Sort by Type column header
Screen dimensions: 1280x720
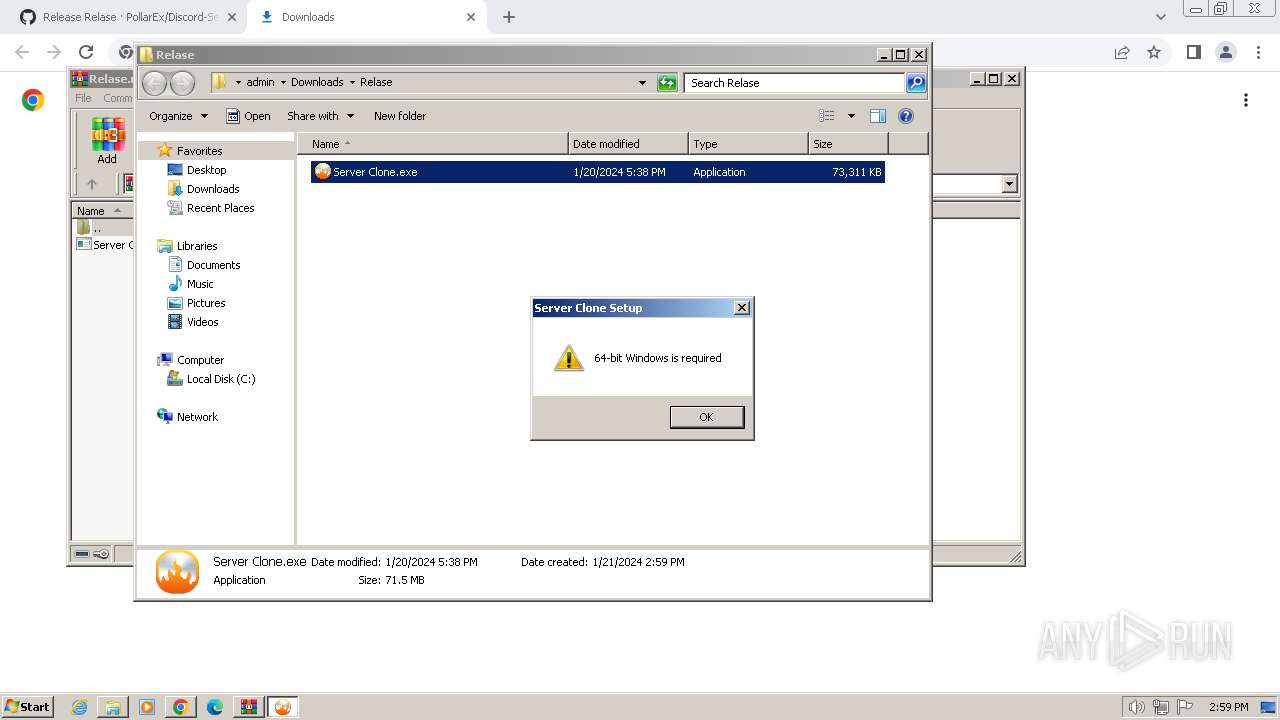pyautogui.click(x=748, y=144)
